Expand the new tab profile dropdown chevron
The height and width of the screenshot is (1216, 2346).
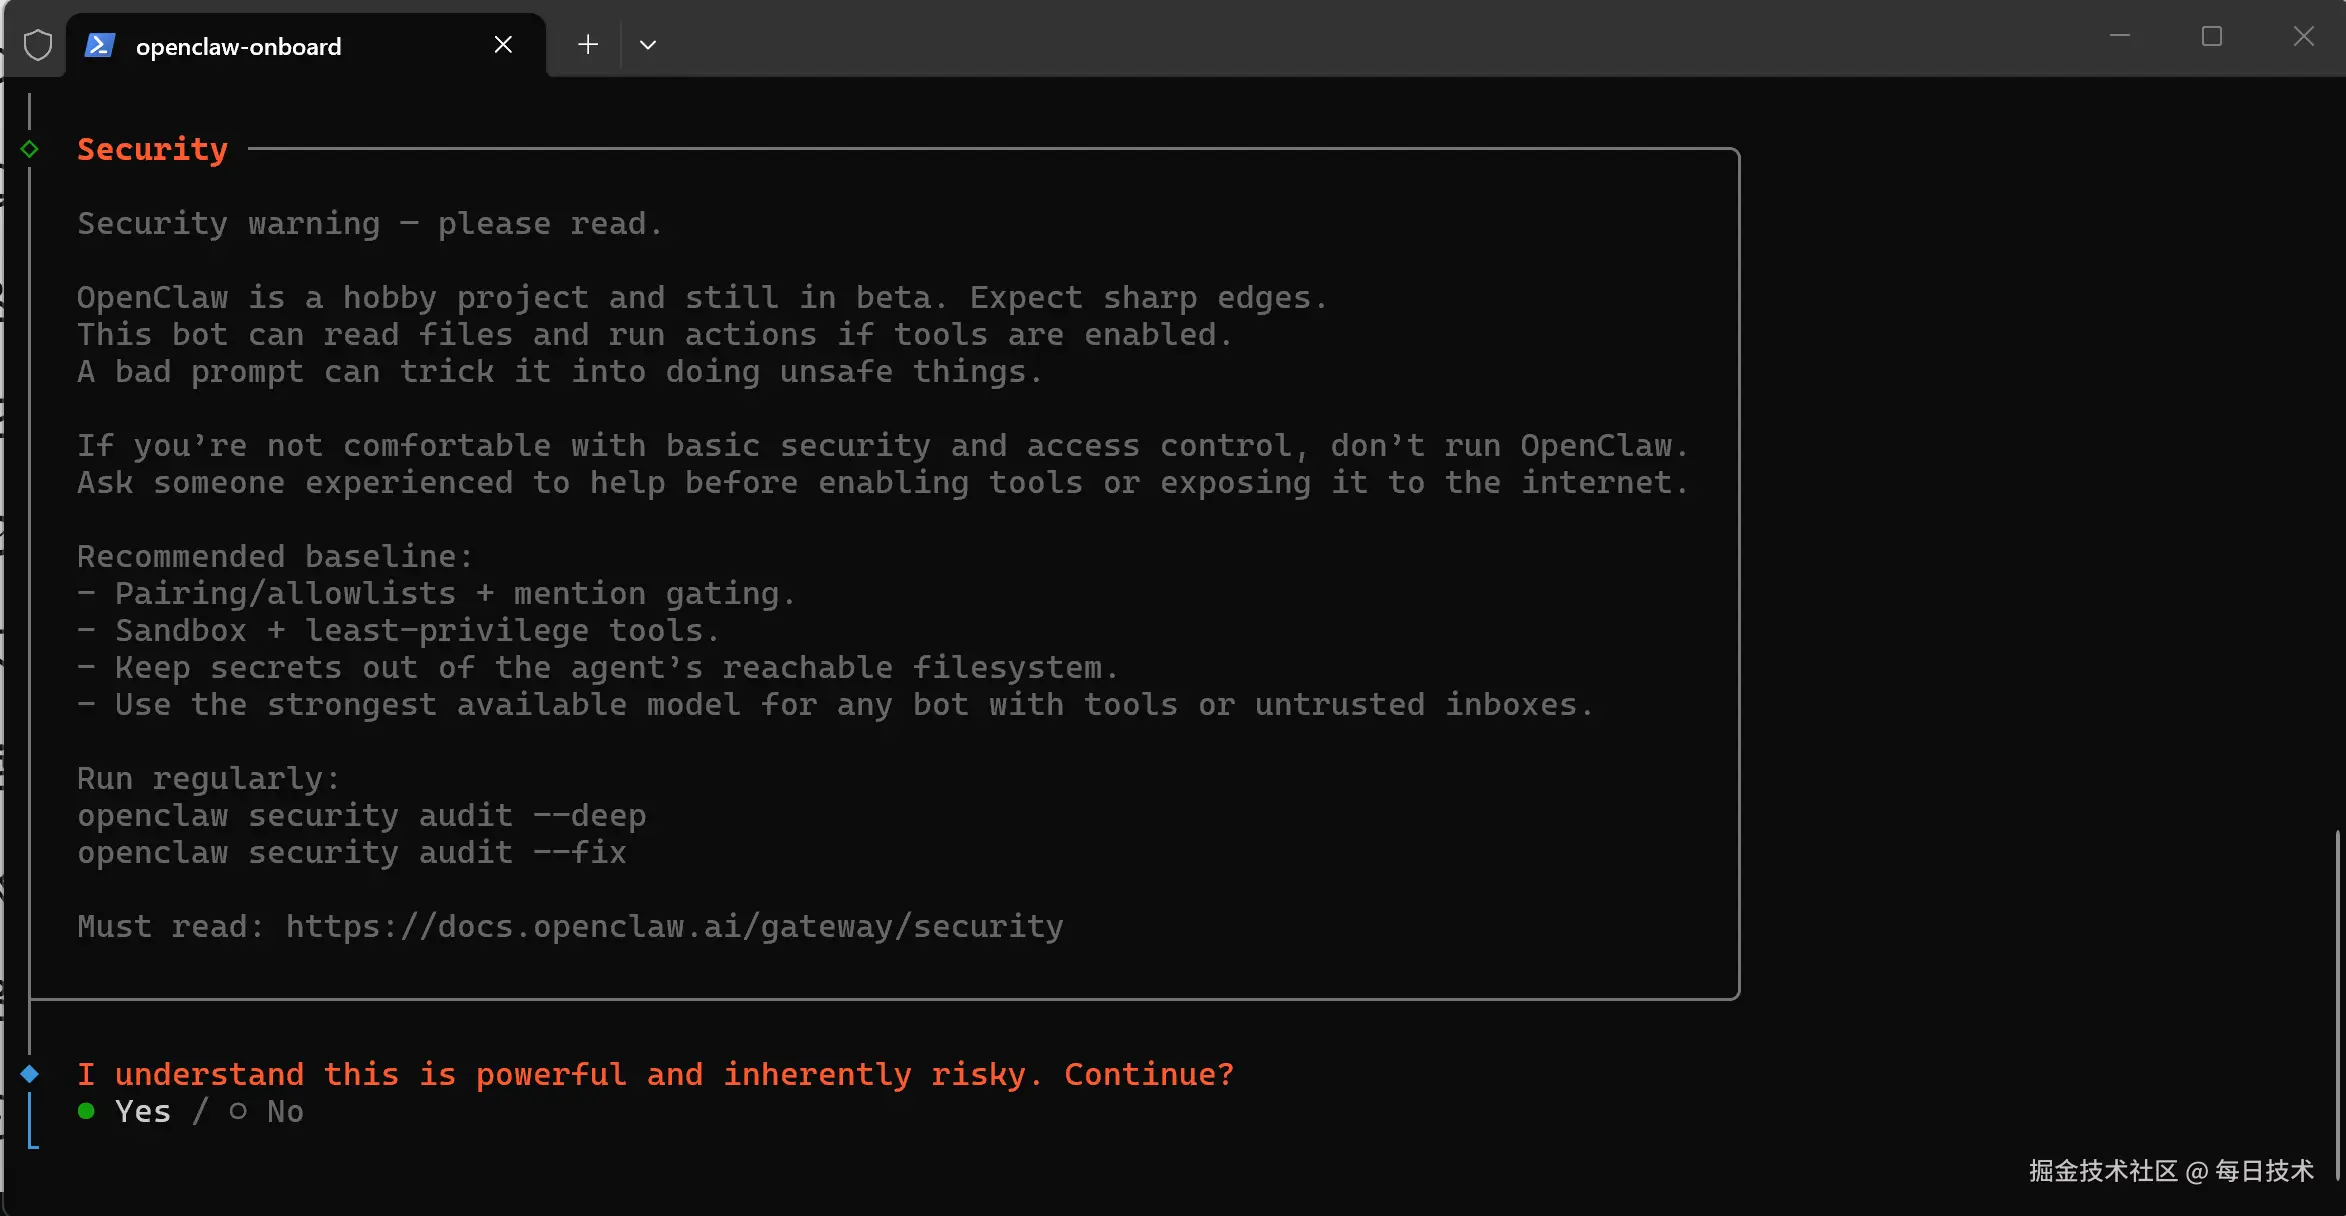pyautogui.click(x=648, y=45)
